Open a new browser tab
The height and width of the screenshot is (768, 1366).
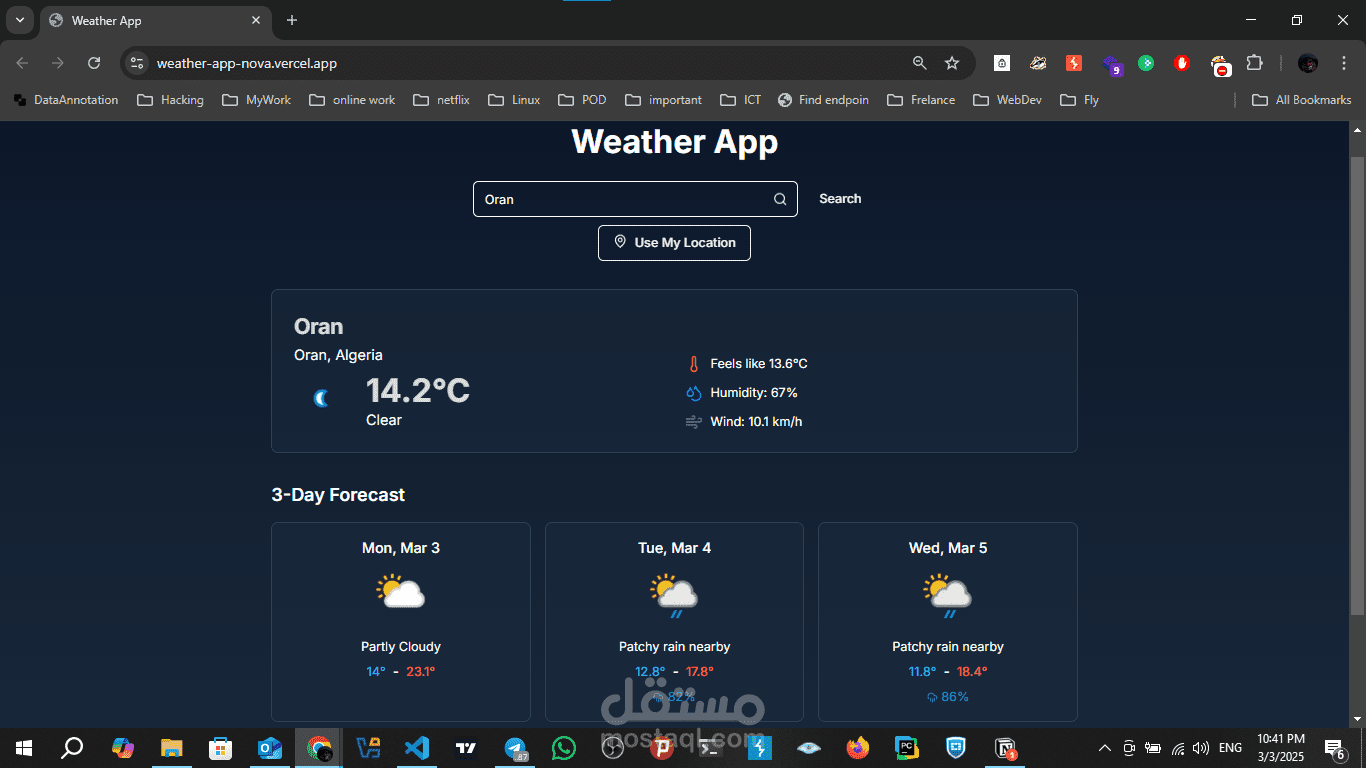click(x=291, y=20)
